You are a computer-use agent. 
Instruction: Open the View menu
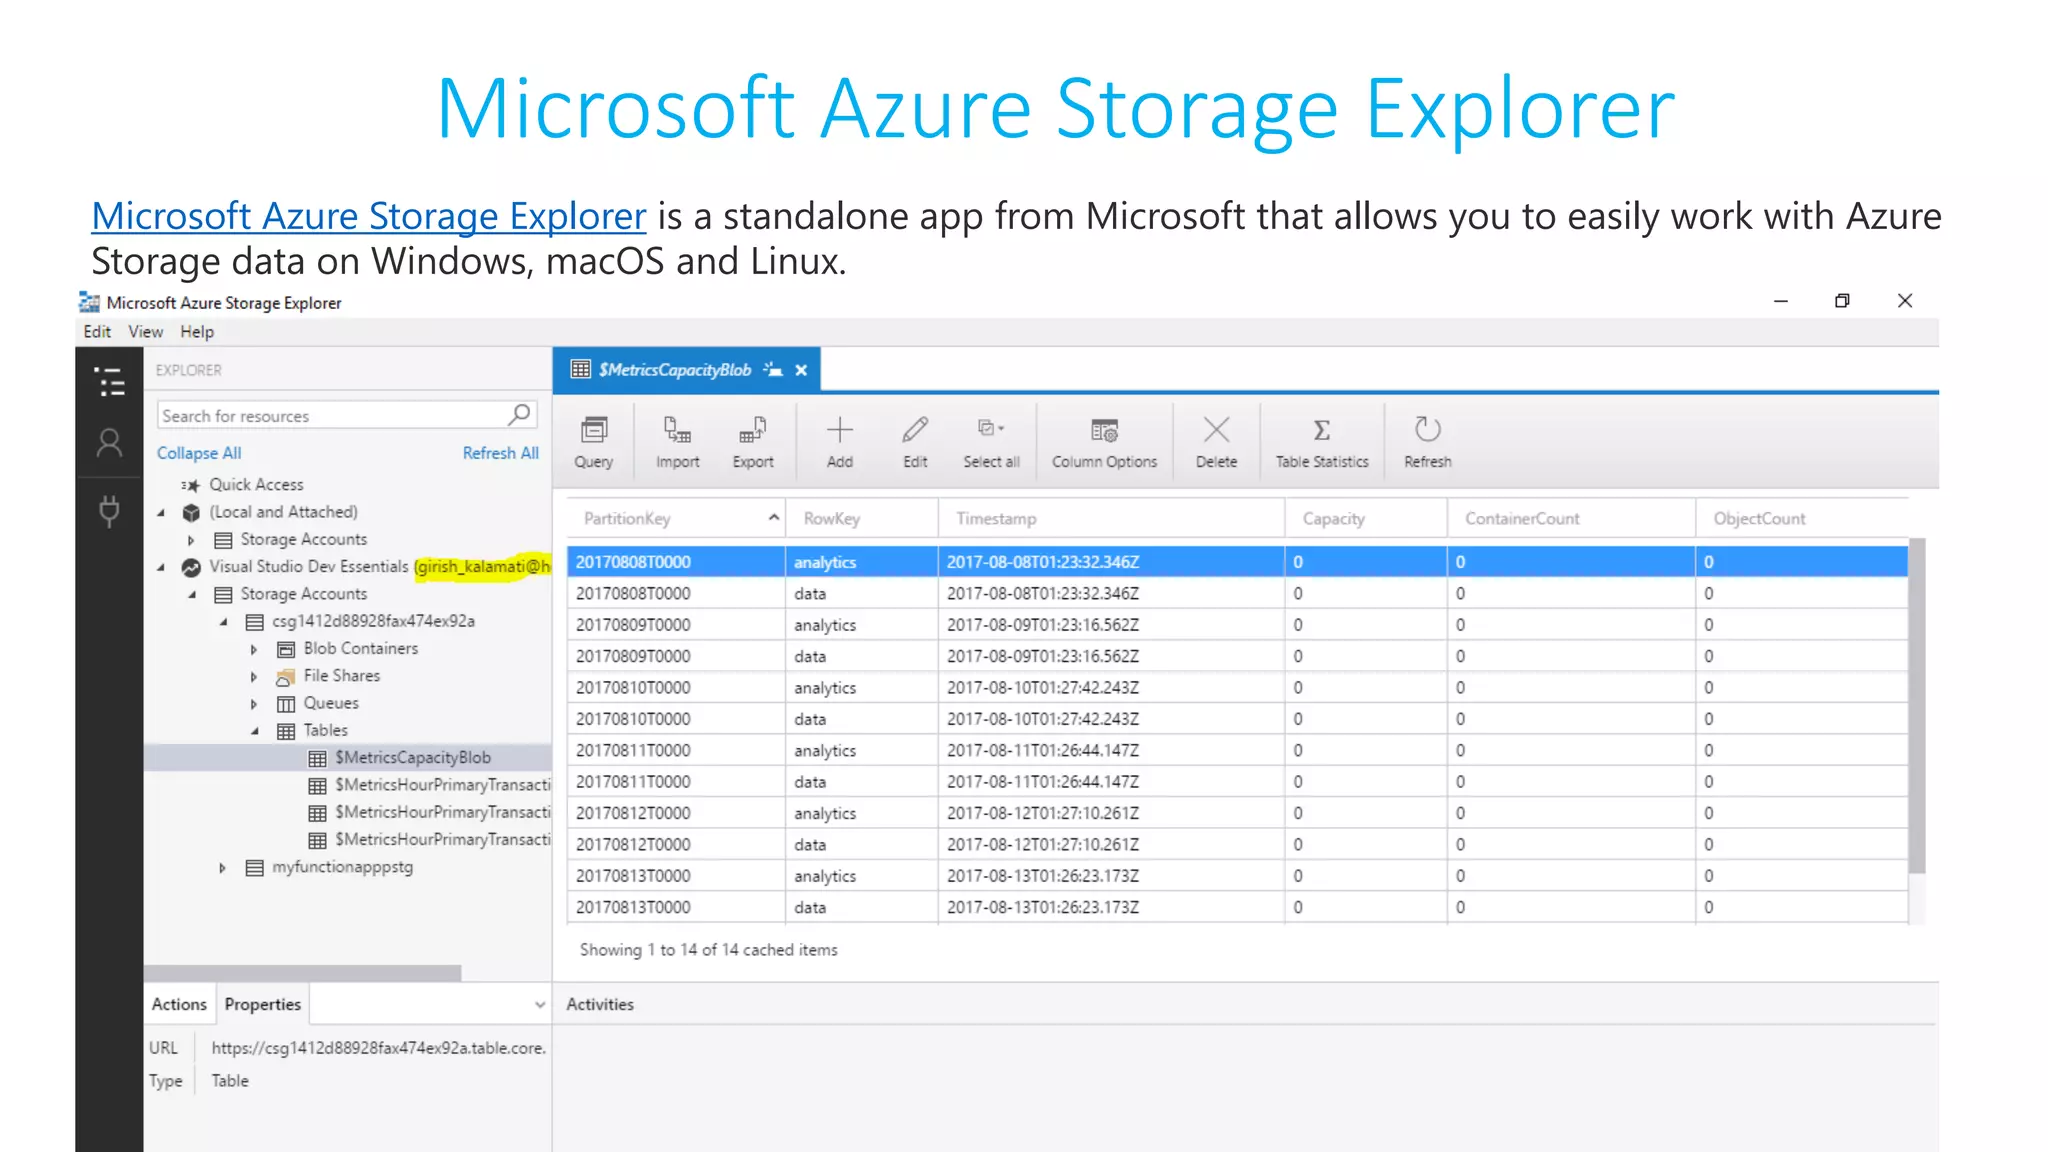145,331
